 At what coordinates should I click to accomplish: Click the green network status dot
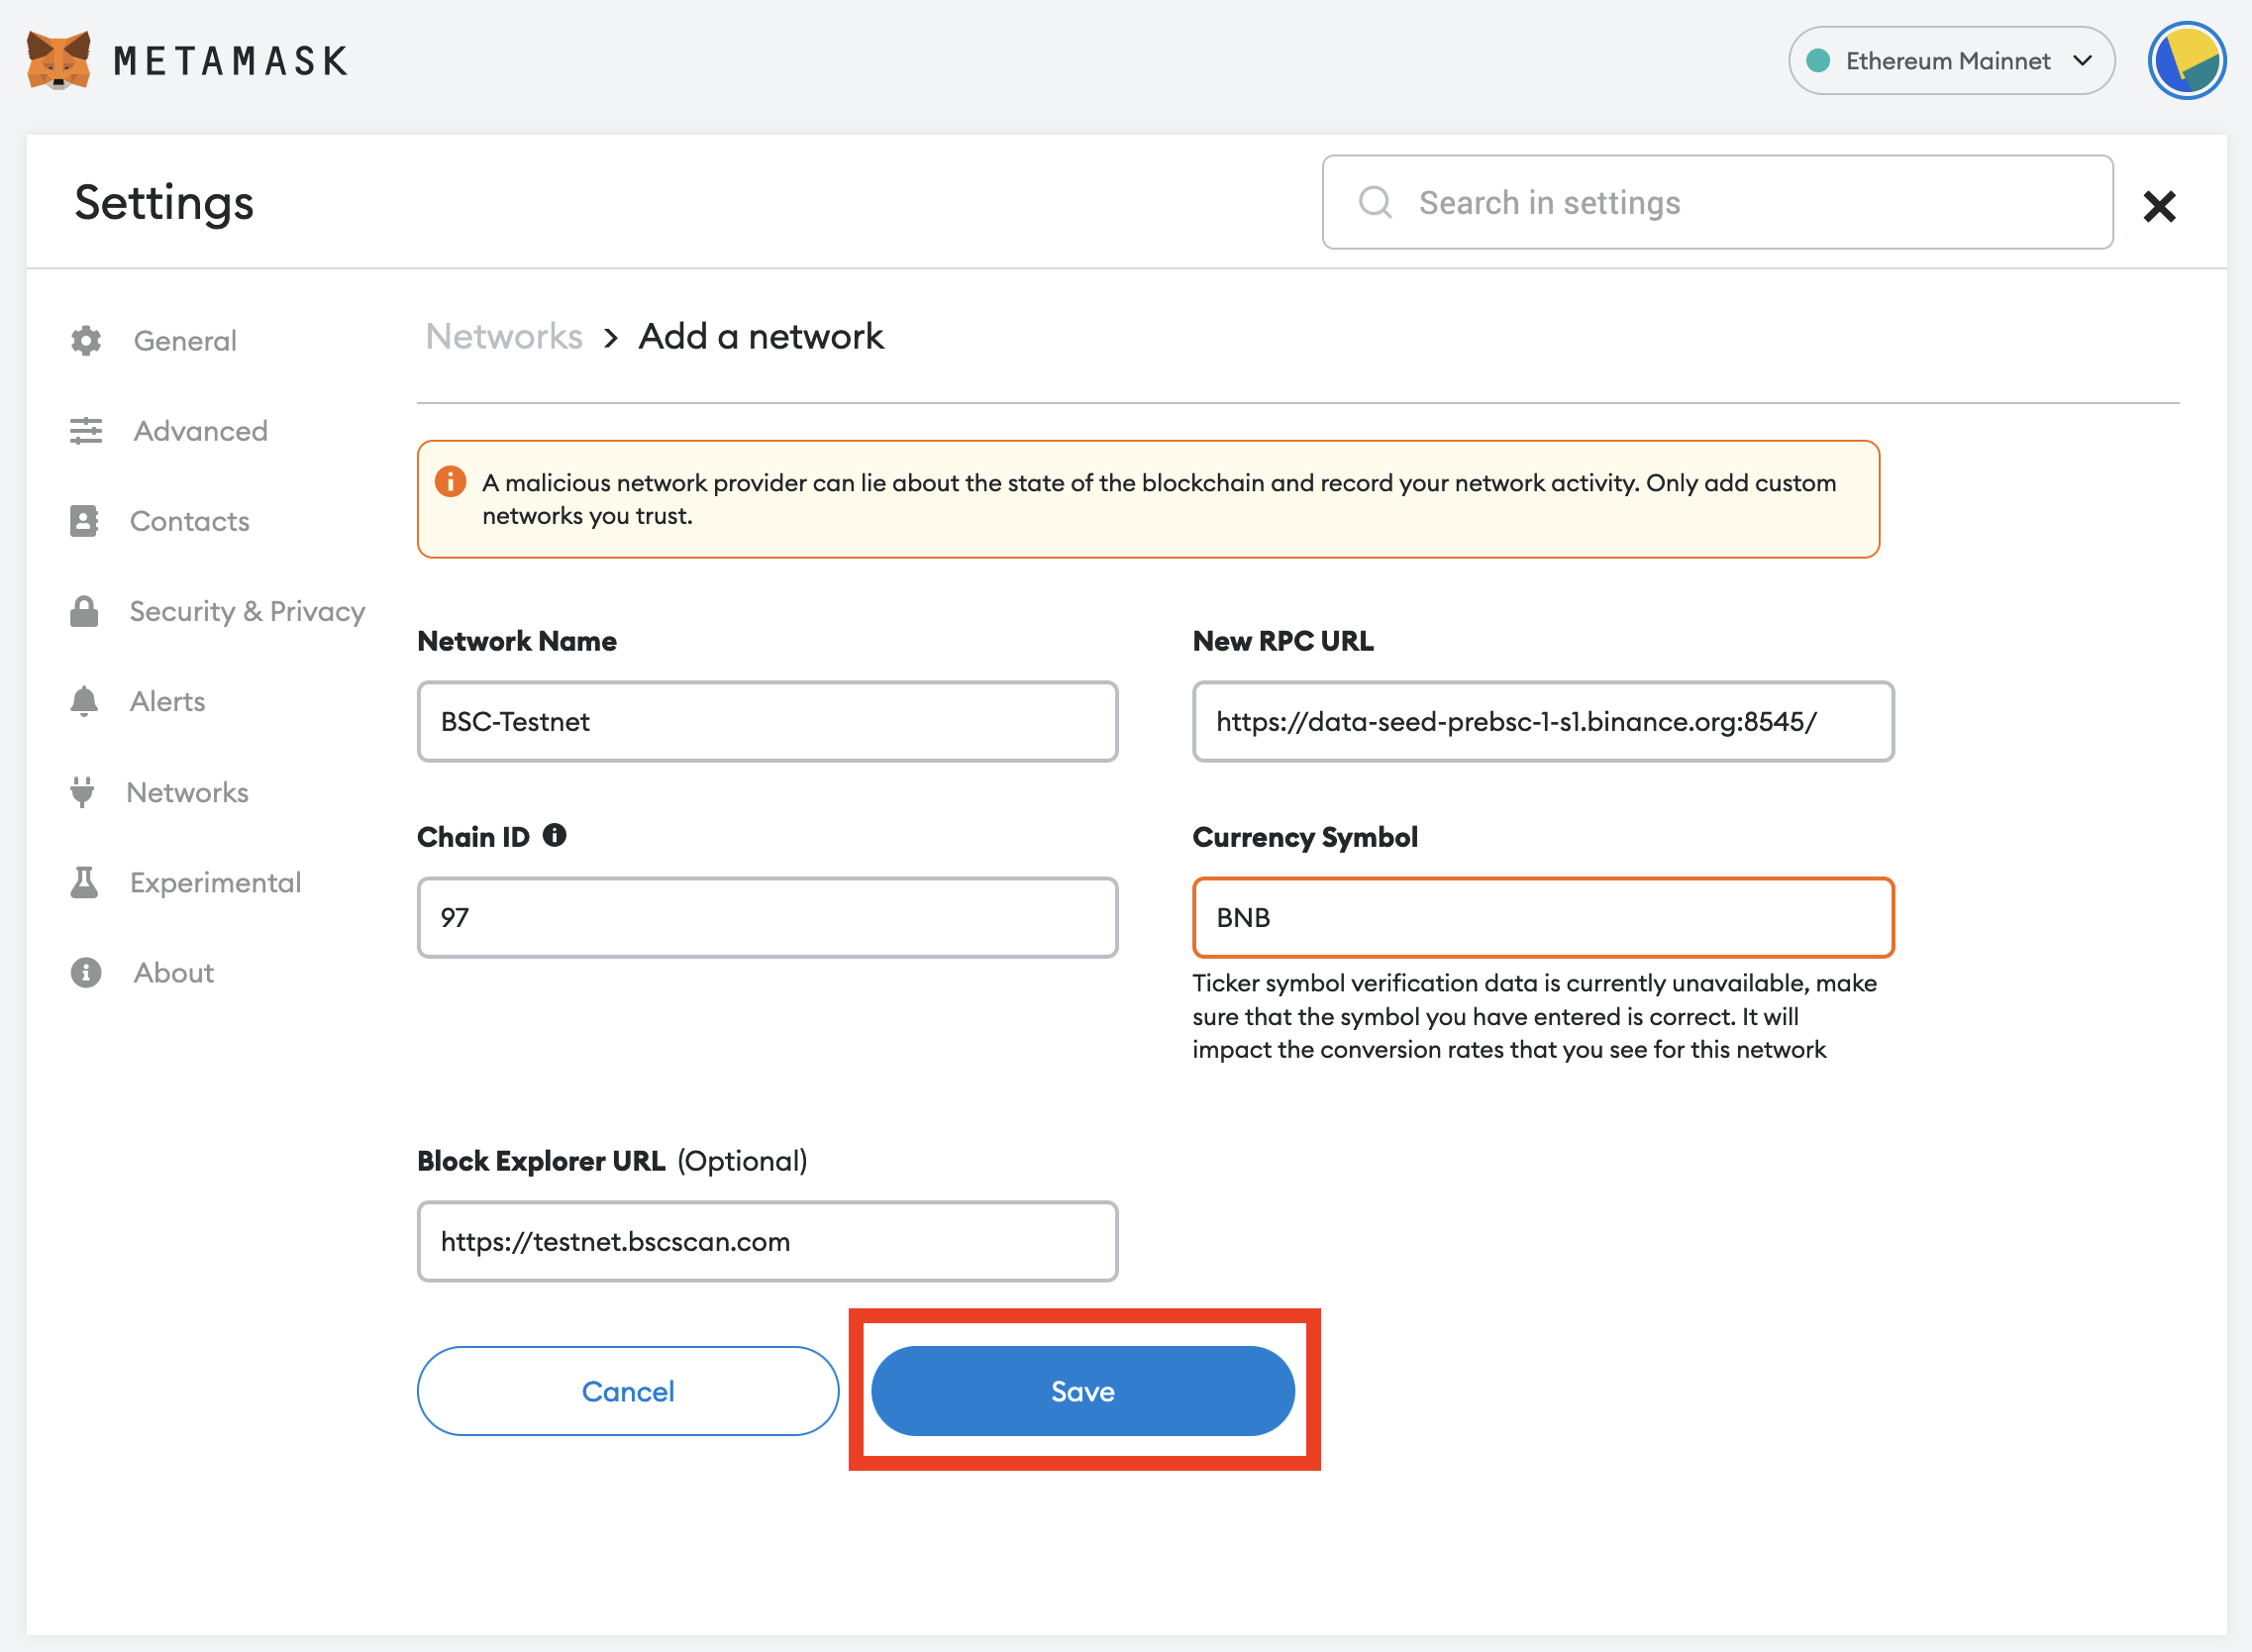tap(1818, 61)
